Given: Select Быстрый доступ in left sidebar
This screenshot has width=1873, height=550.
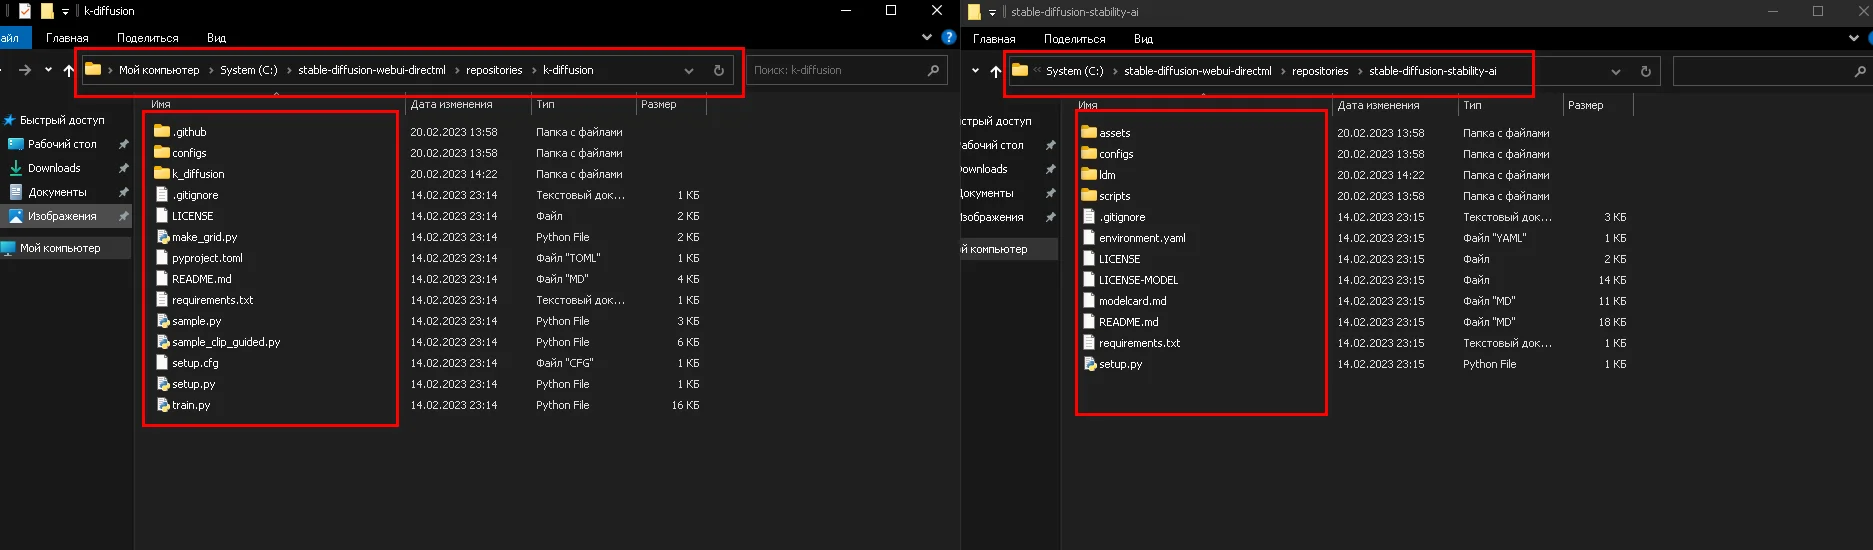Looking at the screenshot, I should pos(62,120).
